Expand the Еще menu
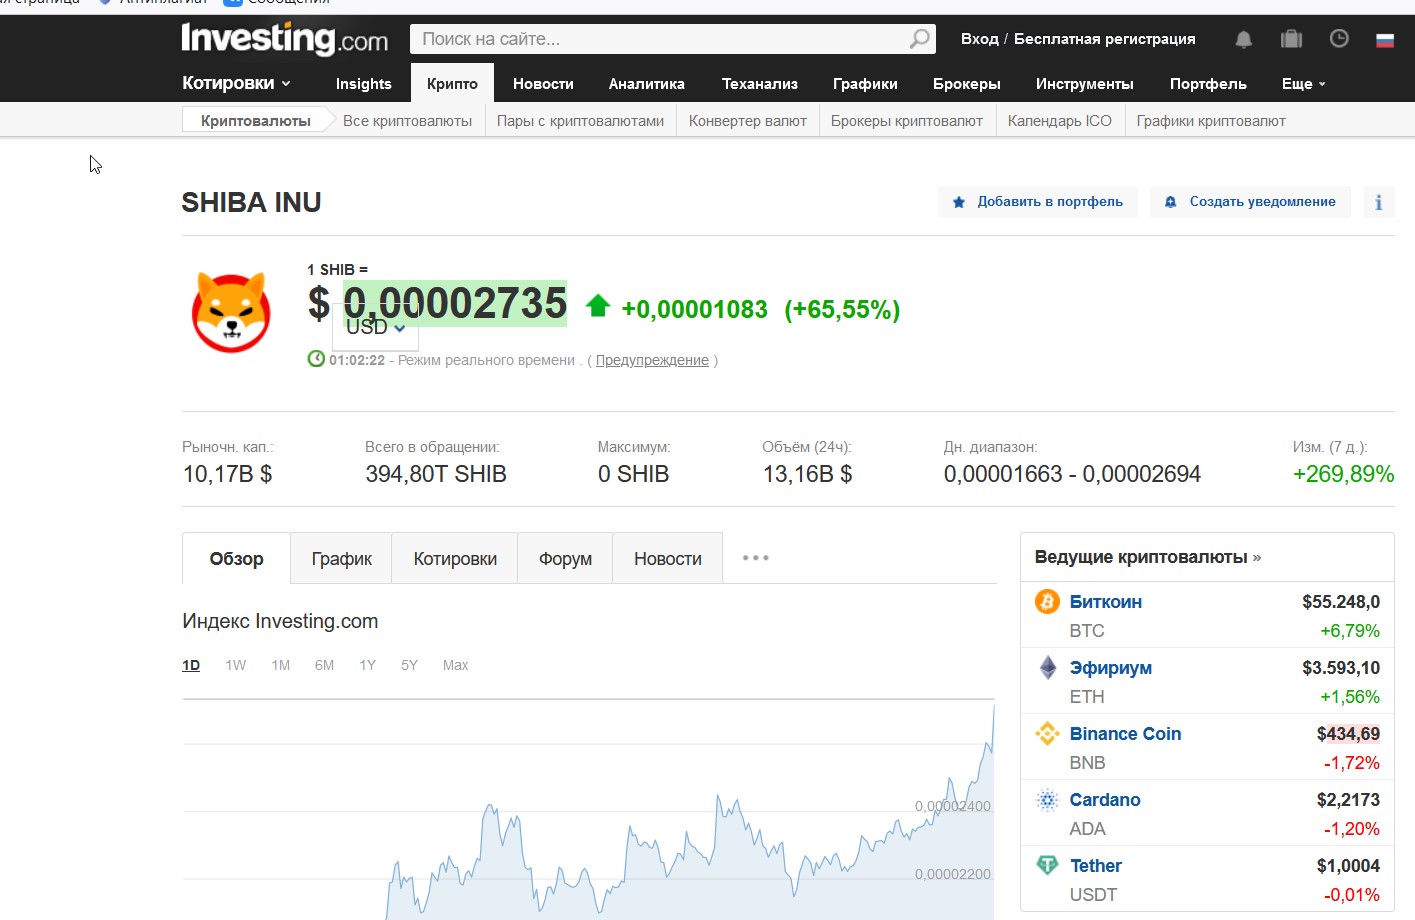This screenshot has height=920, width=1415. (x=1303, y=84)
